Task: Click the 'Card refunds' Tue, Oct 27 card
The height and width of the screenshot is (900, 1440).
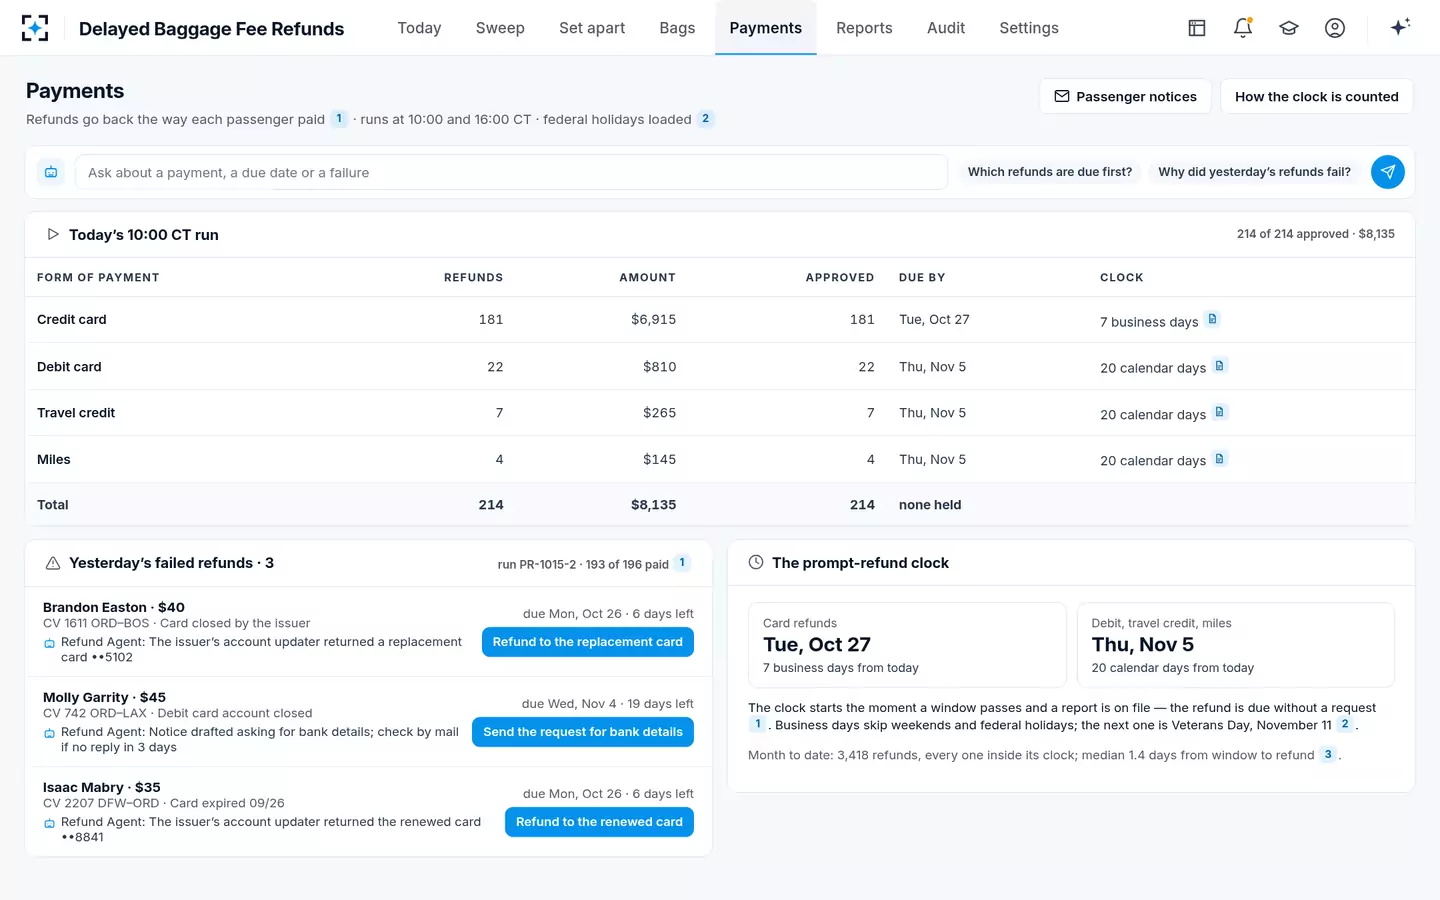Action: (908, 645)
